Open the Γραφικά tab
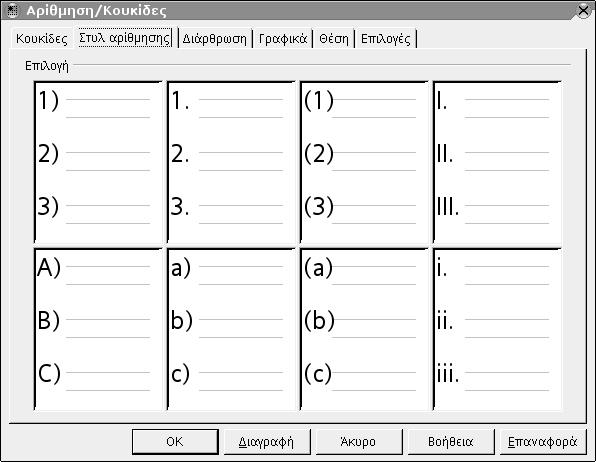This screenshot has height=462, width=596. point(283,38)
